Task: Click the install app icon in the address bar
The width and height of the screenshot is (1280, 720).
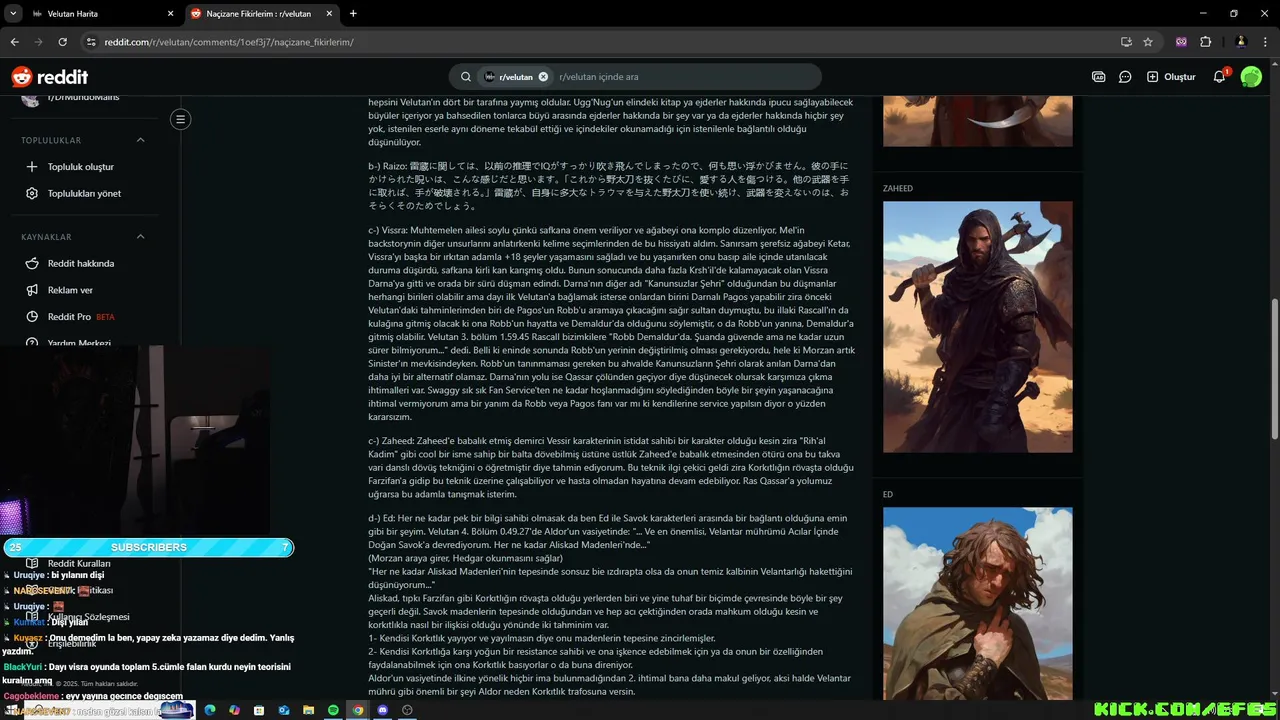Action: pos(1126,42)
